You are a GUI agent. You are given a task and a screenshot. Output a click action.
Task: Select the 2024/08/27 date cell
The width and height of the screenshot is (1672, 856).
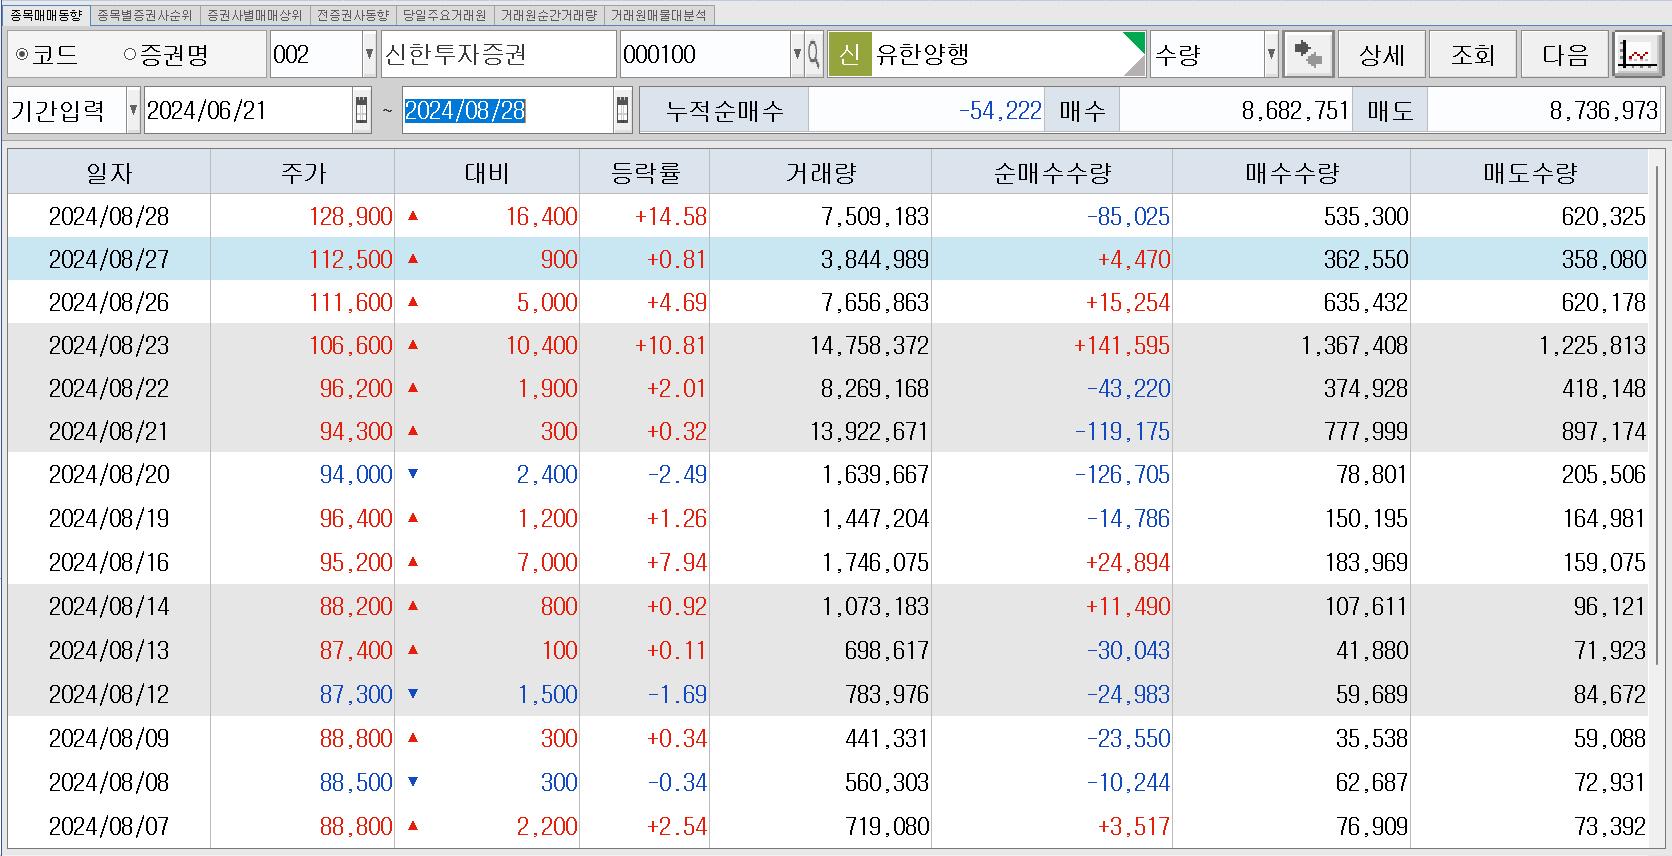pos(109,259)
